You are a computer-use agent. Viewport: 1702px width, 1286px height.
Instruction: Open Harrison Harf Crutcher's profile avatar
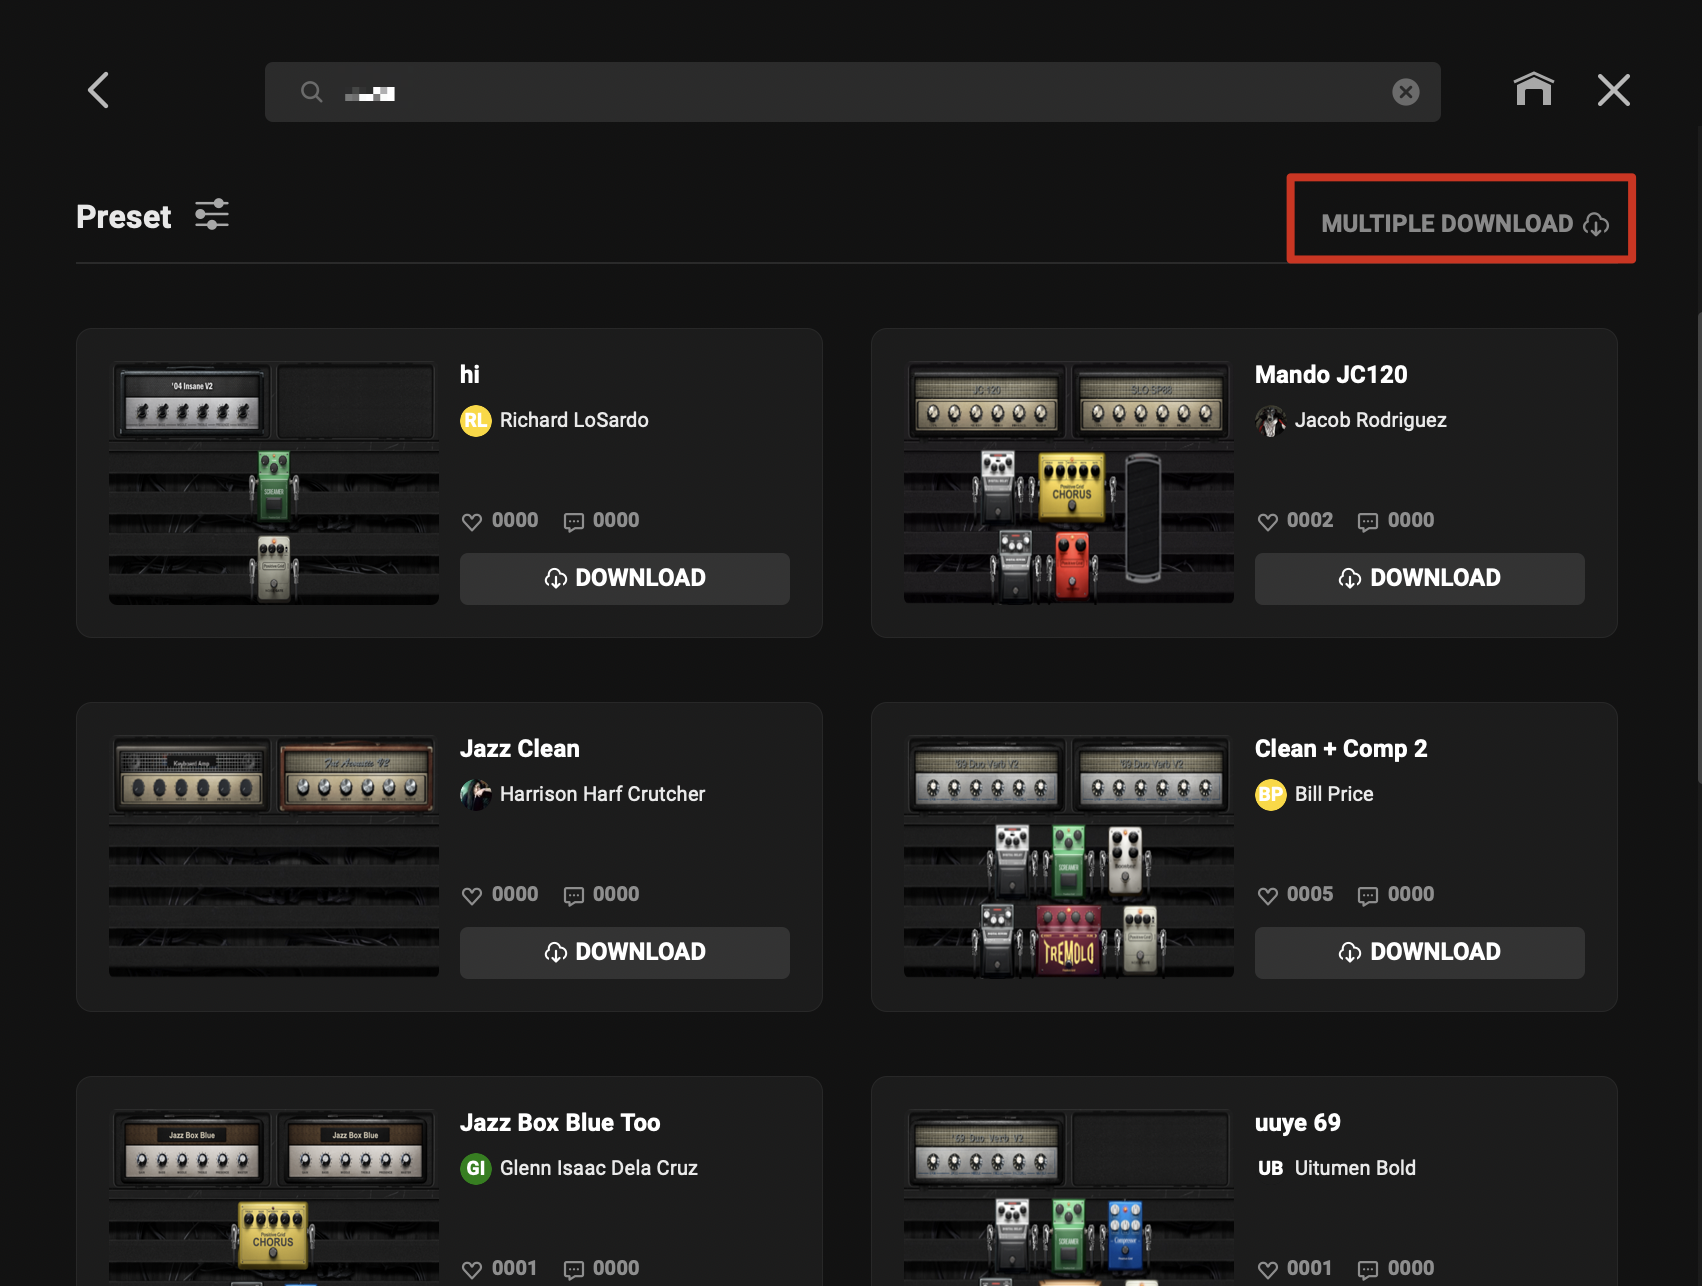coord(475,794)
